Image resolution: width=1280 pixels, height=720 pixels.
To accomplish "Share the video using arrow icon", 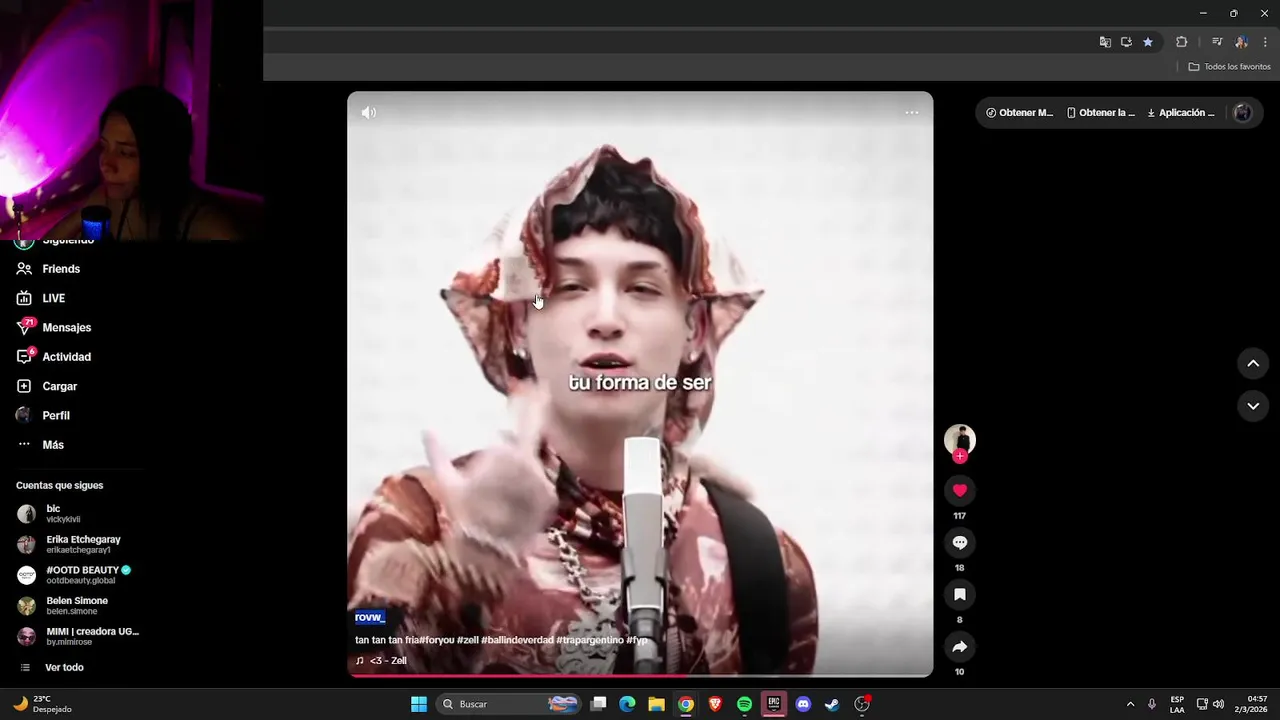I will [960, 646].
